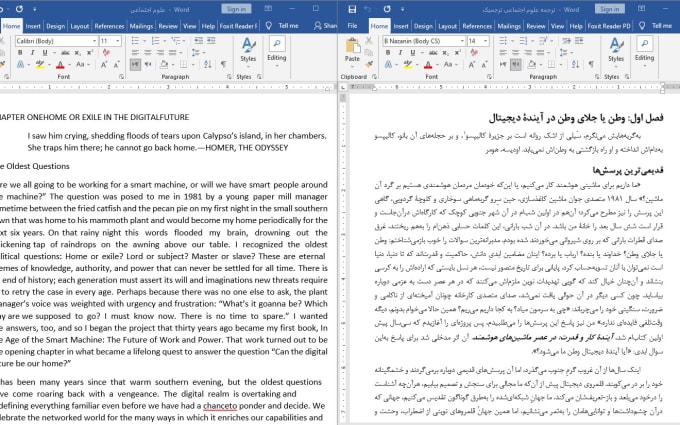Click Redo in the Persian window's quick access
Viewport: 680px width, 425px height.
387,9
